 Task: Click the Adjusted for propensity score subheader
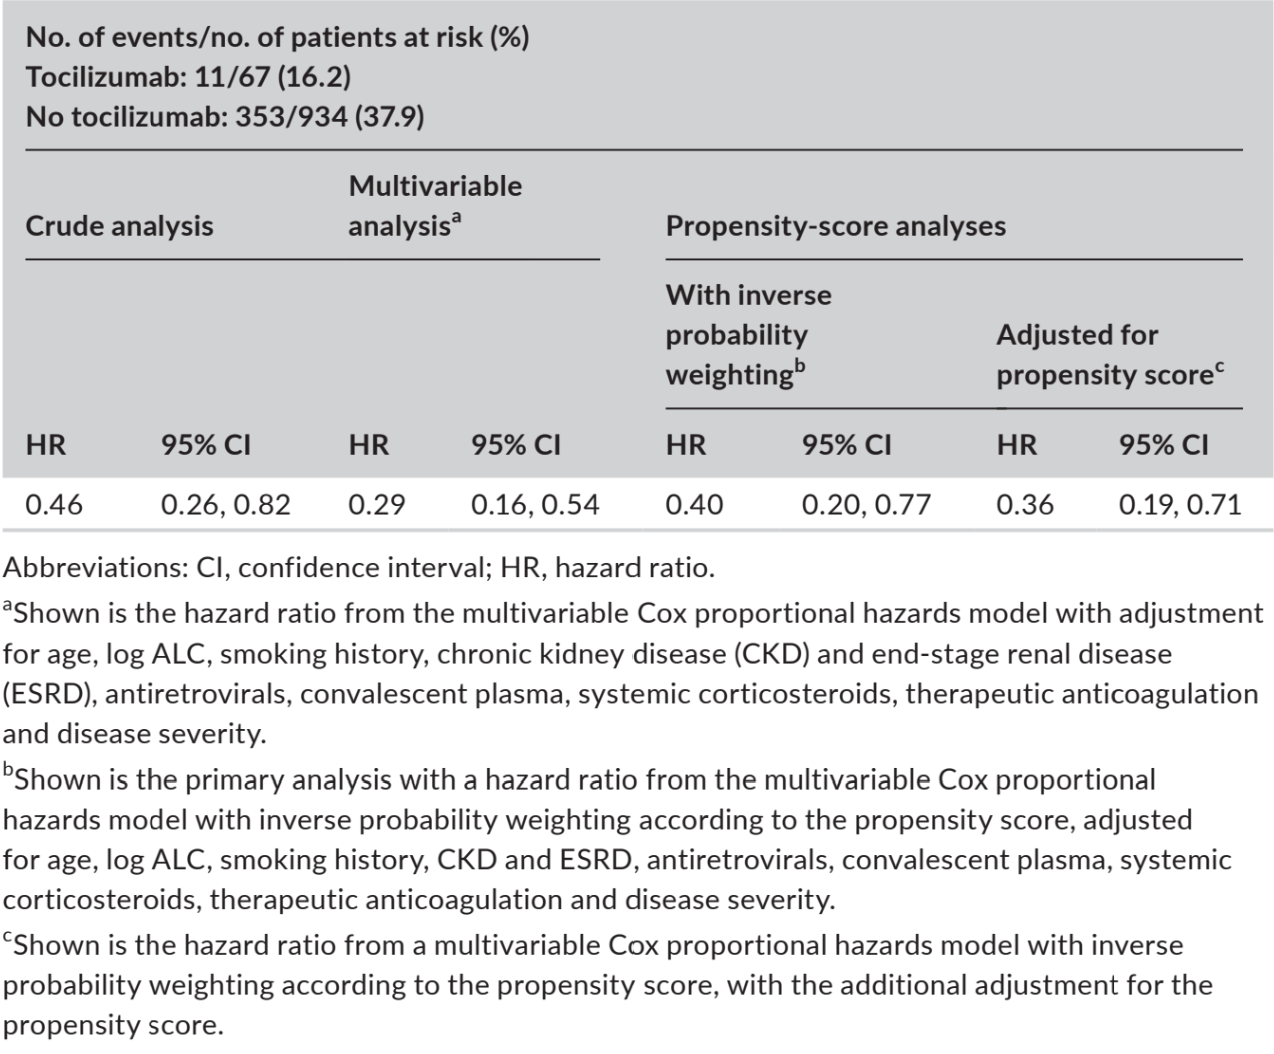(x=1110, y=355)
